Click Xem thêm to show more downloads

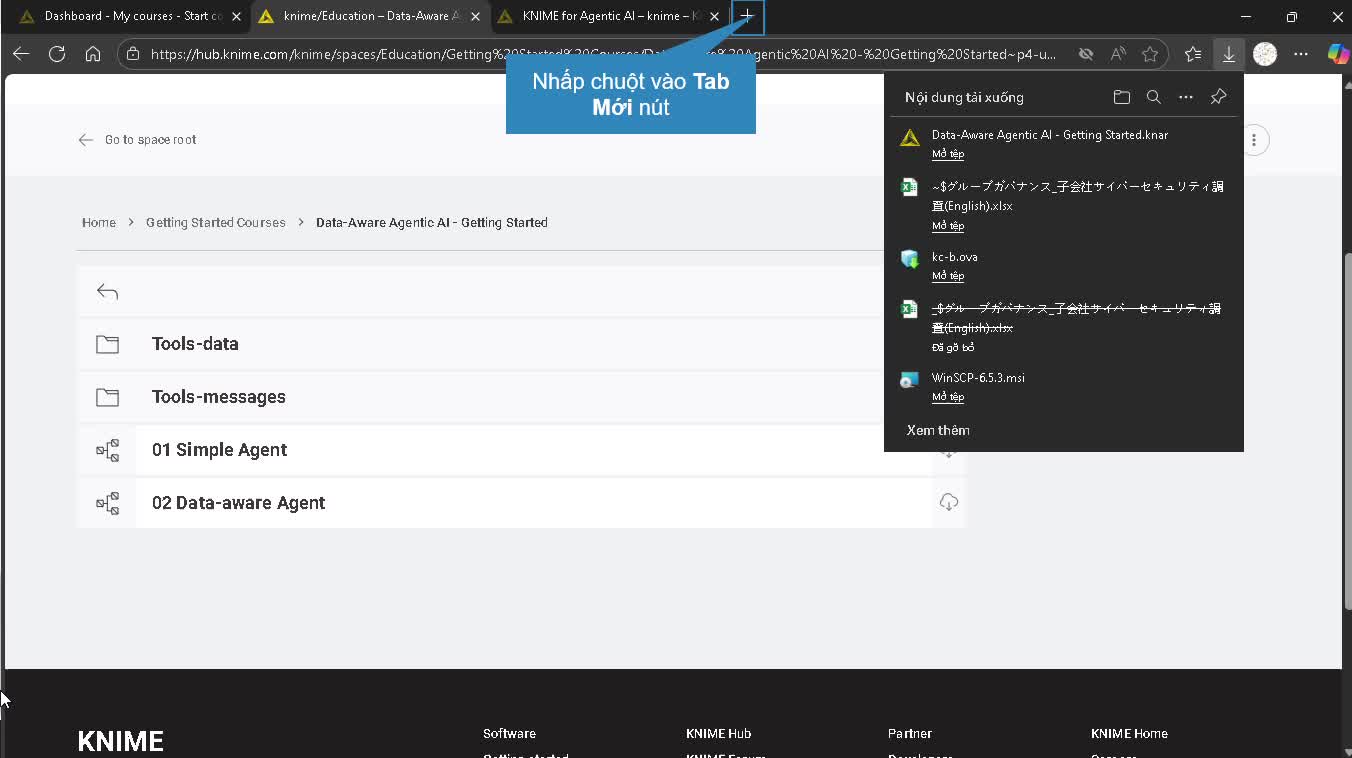click(x=937, y=430)
